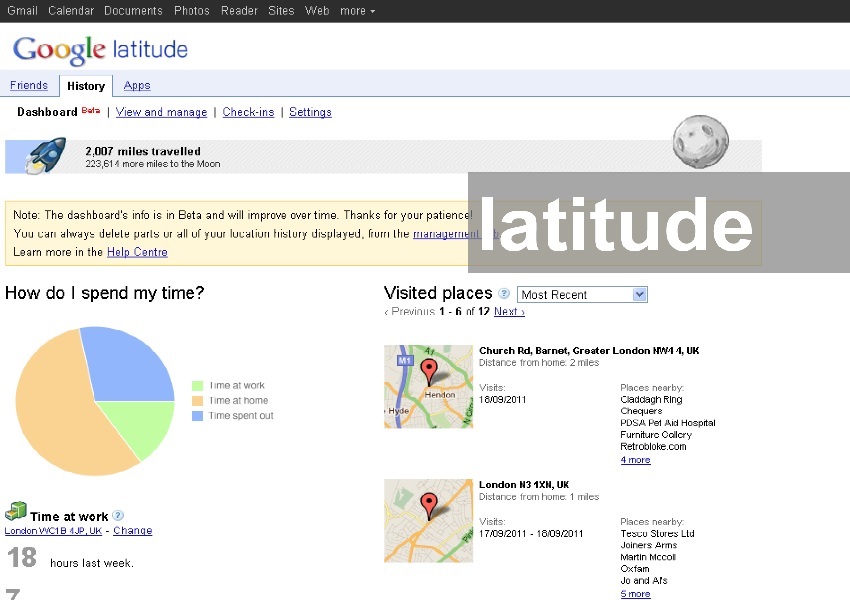Click the '17/09/2011 - 18/09/2011' visit dates
Image resolution: width=850 pixels, height=600 pixels.
[x=531, y=533]
